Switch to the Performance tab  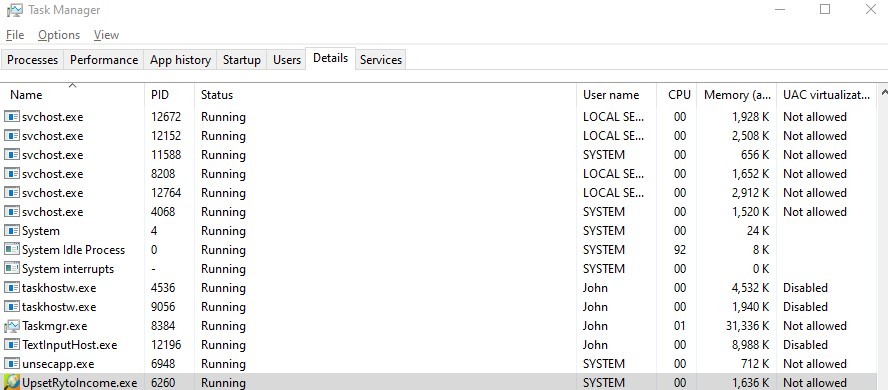click(104, 60)
